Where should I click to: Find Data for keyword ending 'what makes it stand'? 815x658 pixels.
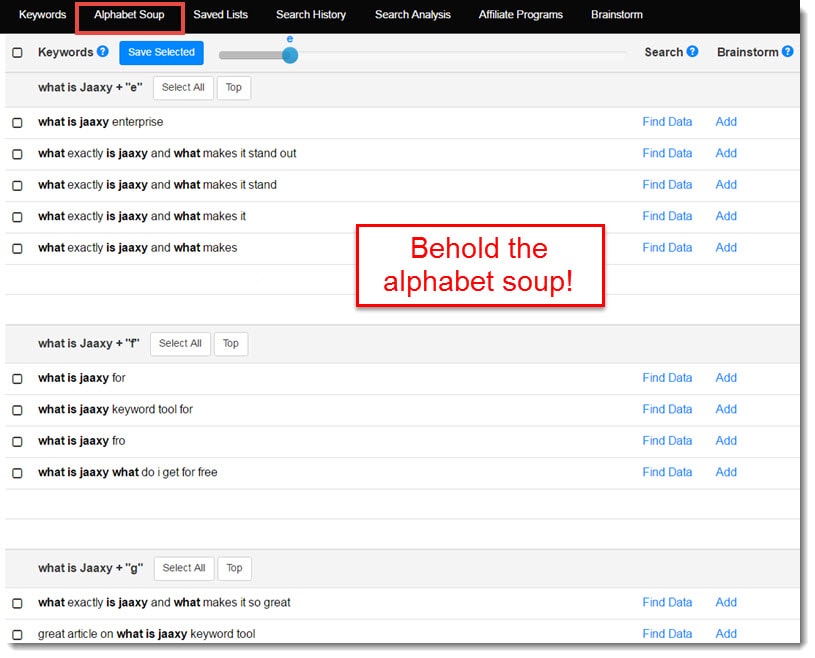pyautogui.click(x=667, y=185)
